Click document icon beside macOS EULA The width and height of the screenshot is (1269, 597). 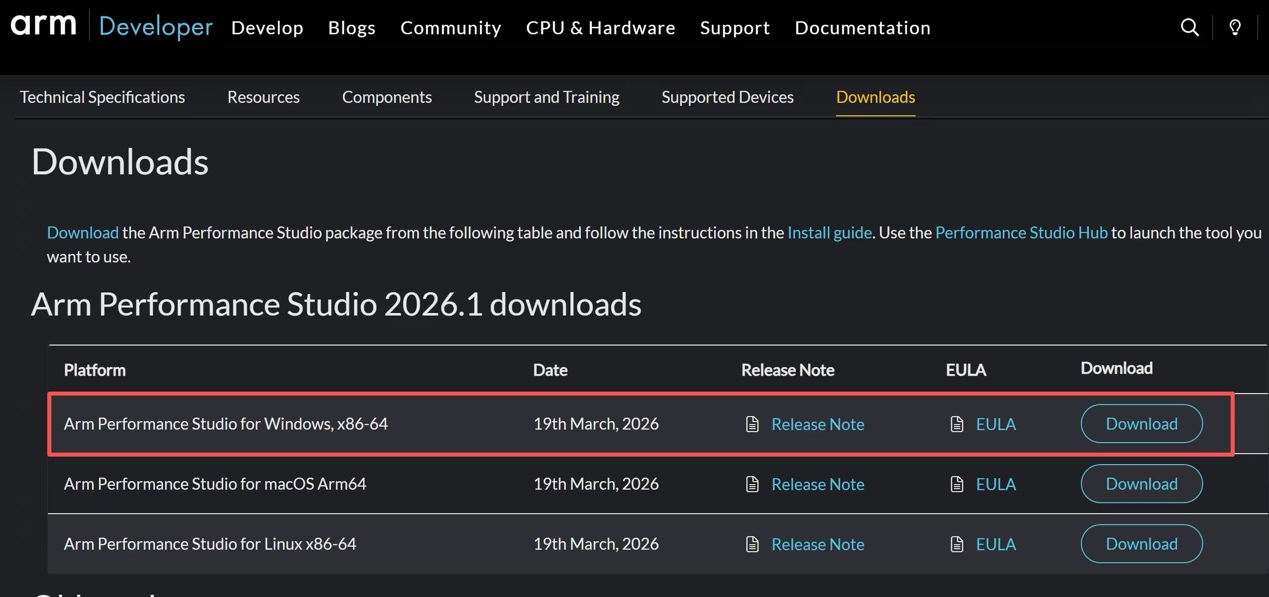pyautogui.click(x=957, y=484)
